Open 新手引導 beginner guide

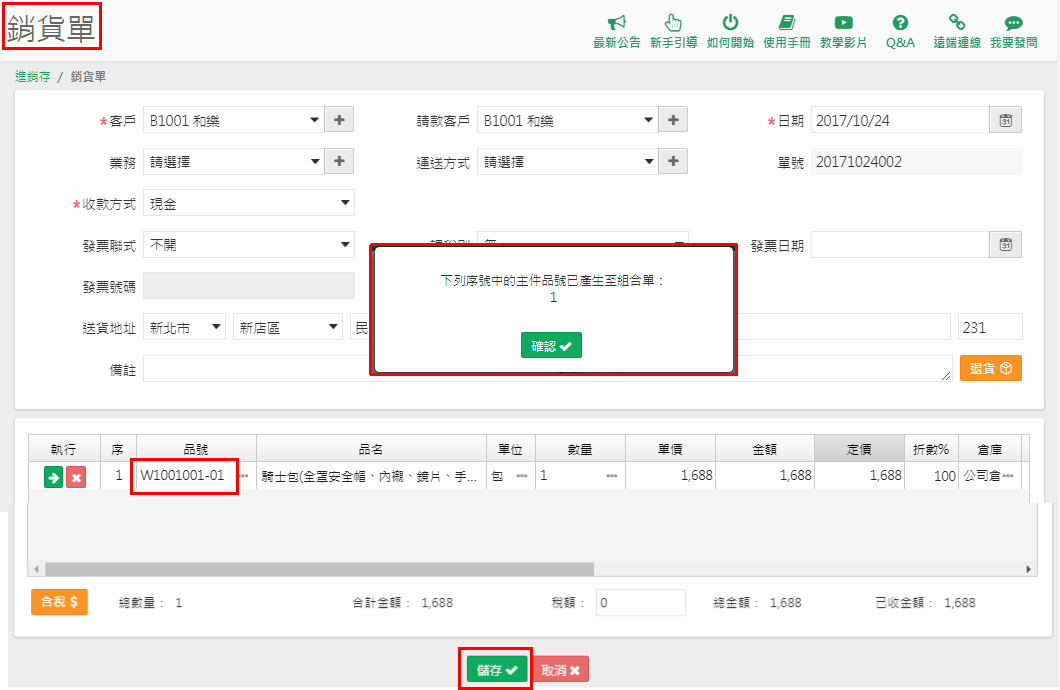[x=673, y=32]
